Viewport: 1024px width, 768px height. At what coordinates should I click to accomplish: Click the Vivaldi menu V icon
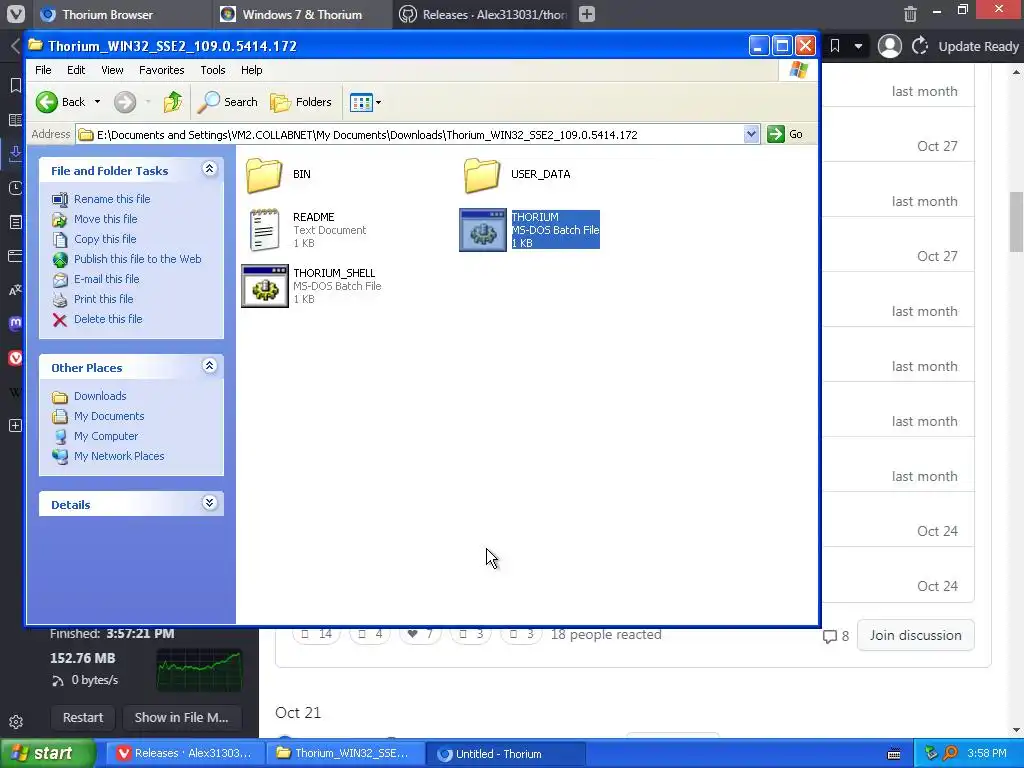tap(15, 14)
